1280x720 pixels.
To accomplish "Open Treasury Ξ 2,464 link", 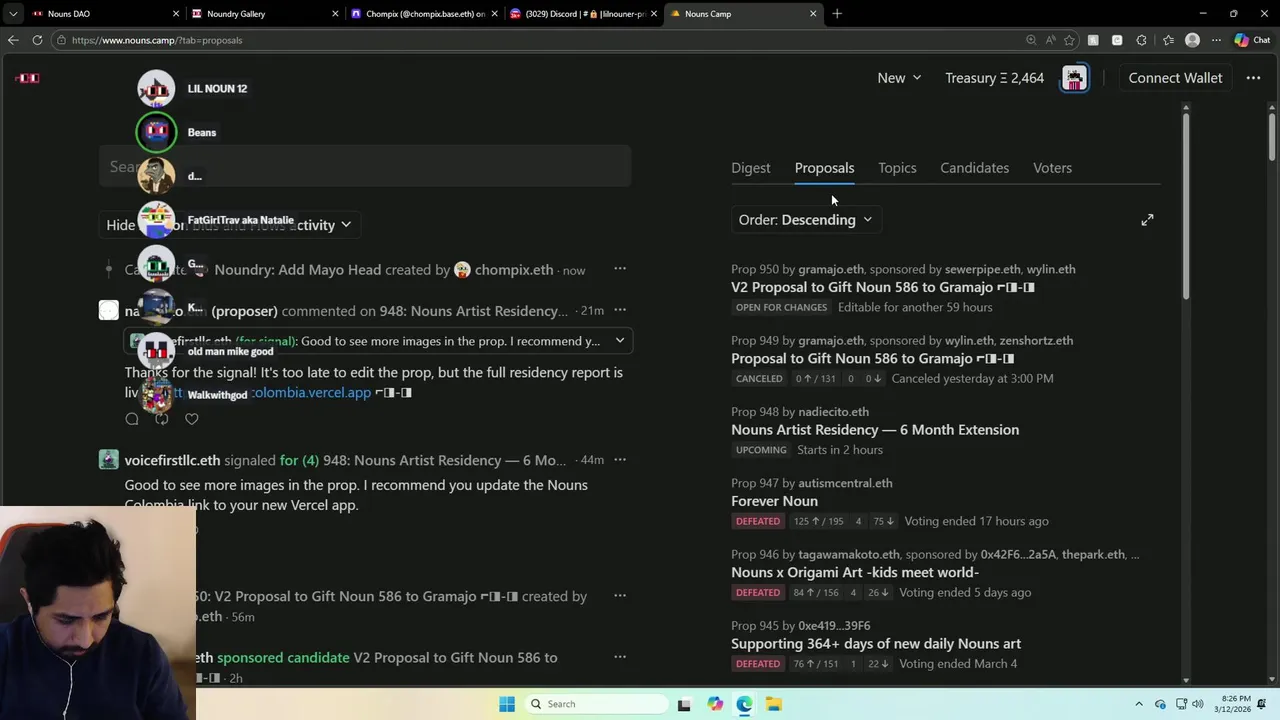I will click(994, 78).
